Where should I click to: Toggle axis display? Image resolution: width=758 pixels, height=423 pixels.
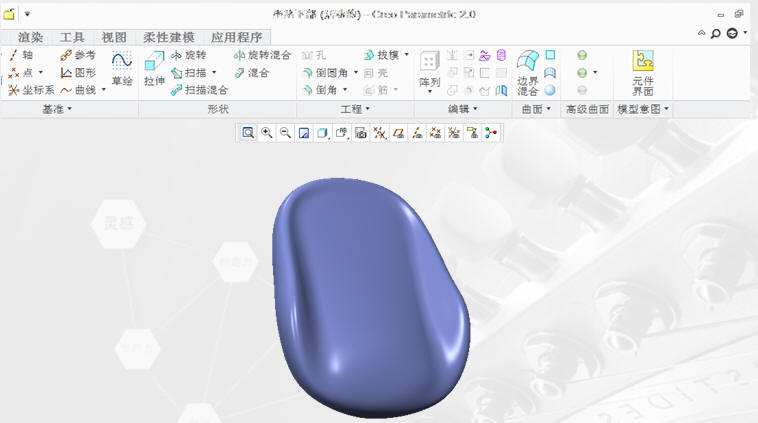point(417,133)
